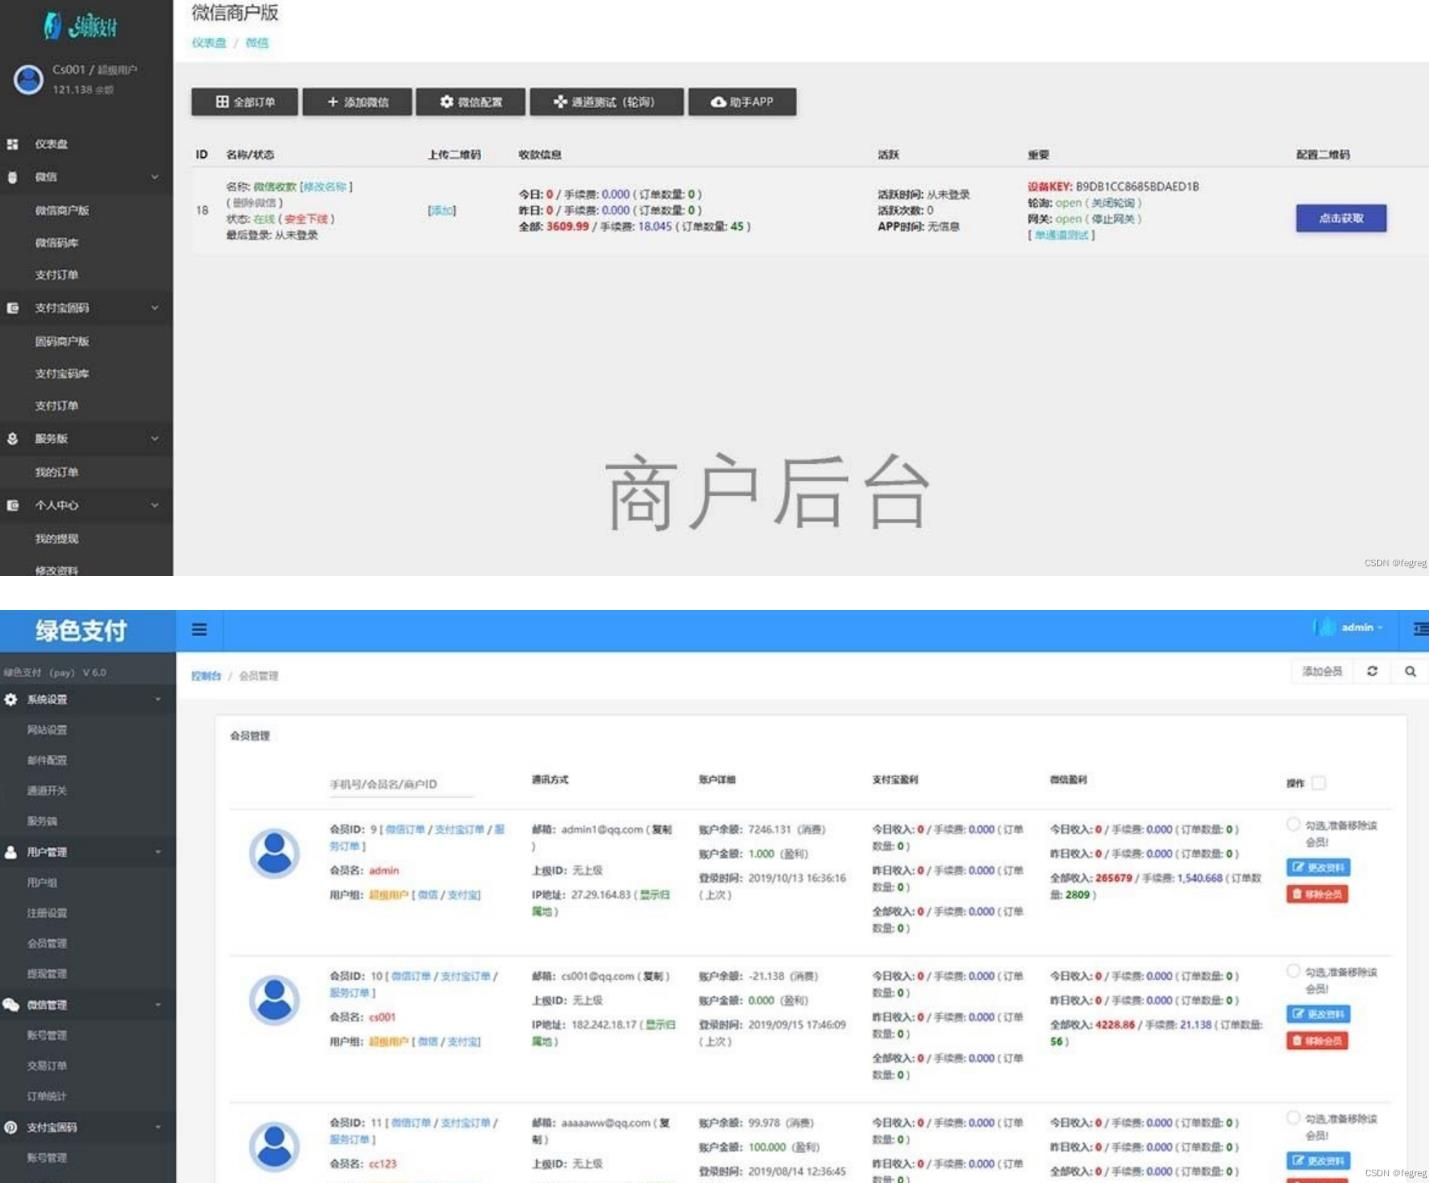Screen dimensions: 1429x1183
Task: Click the blue 点击获取 button
Action: [x=1341, y=218]
